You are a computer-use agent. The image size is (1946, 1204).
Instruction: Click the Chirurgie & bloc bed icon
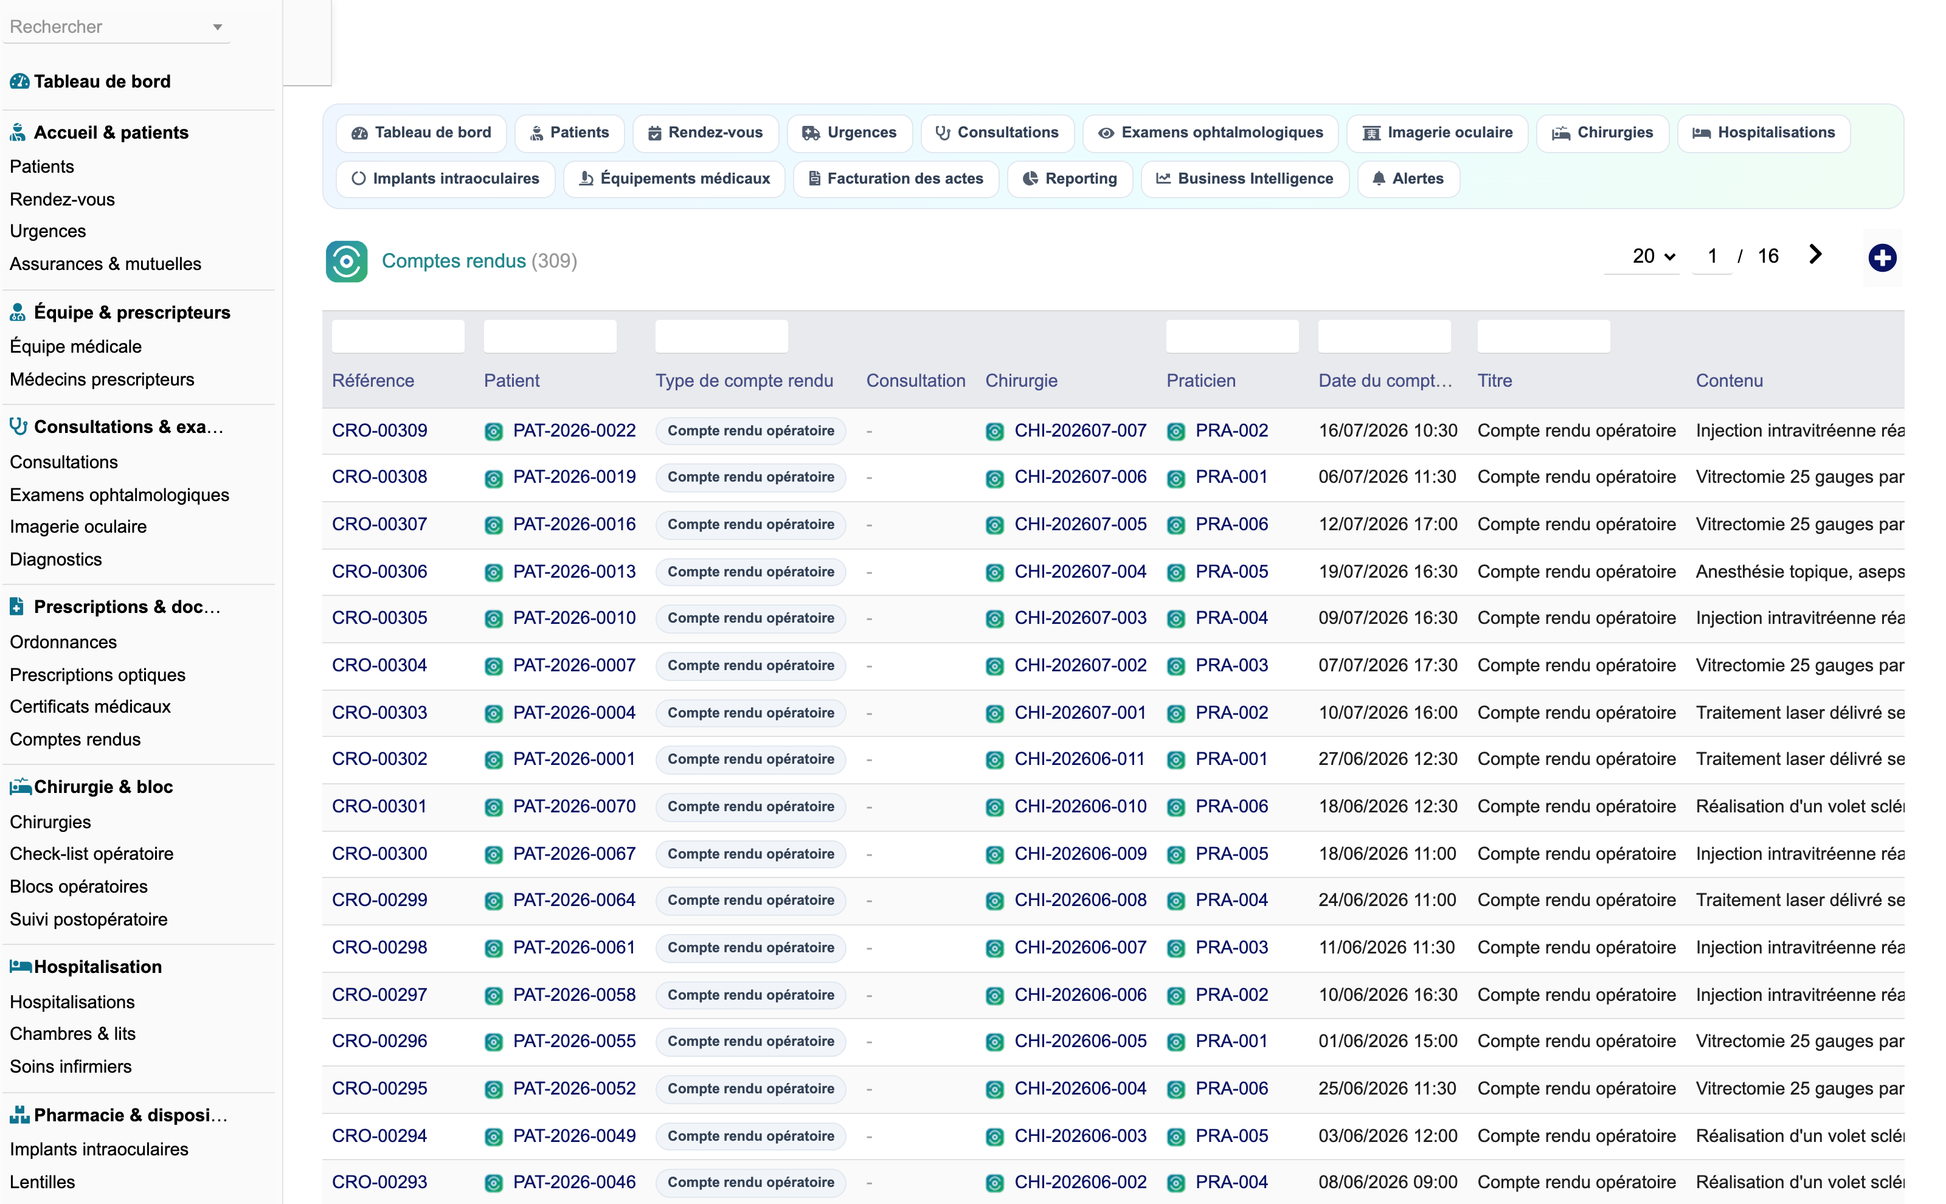[x=20, y=786]
